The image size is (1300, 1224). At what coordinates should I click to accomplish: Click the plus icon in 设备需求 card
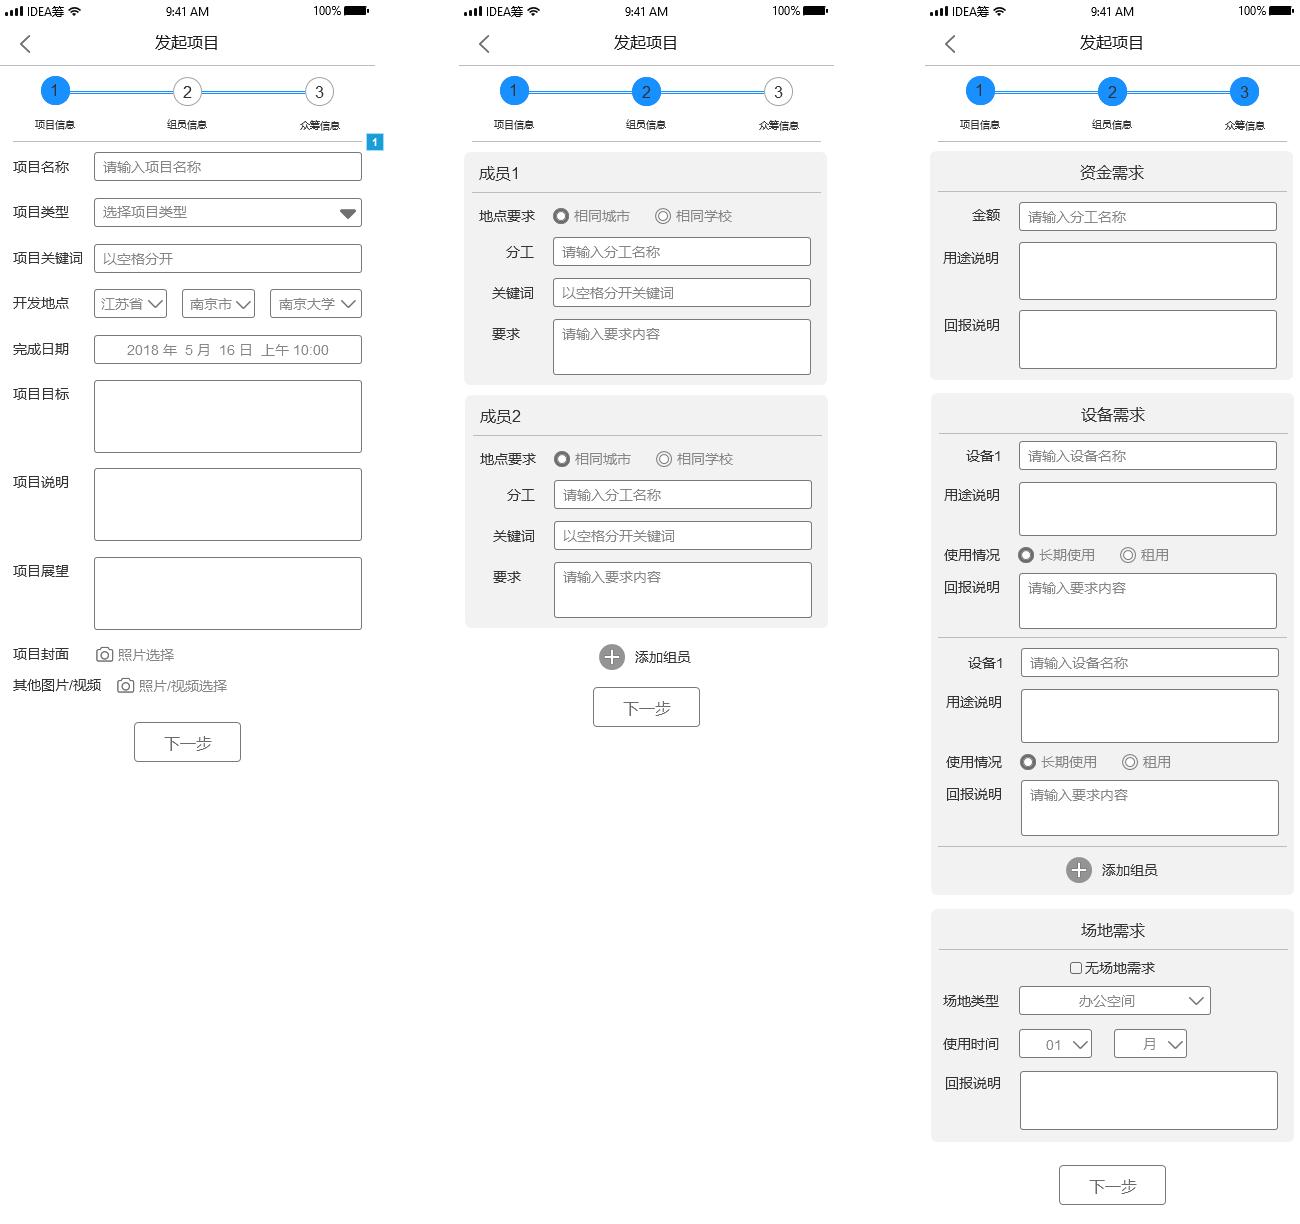pos(1079,870)
